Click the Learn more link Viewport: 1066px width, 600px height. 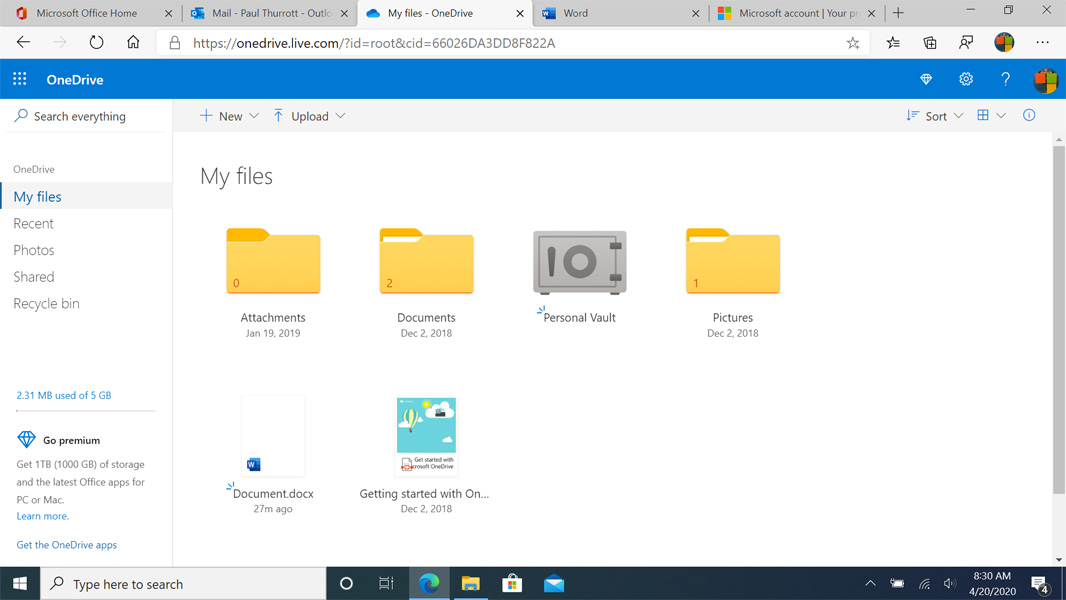(x=42, y=516)
